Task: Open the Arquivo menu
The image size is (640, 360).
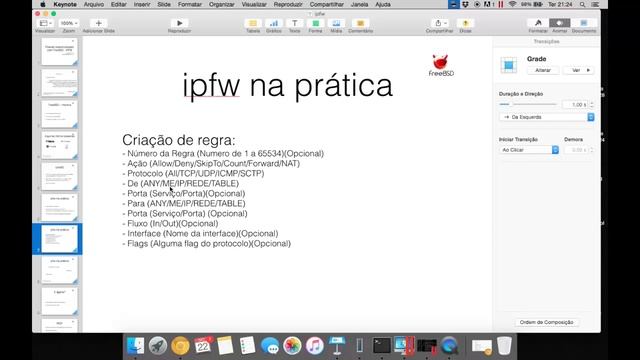Action: click(93, 4)
